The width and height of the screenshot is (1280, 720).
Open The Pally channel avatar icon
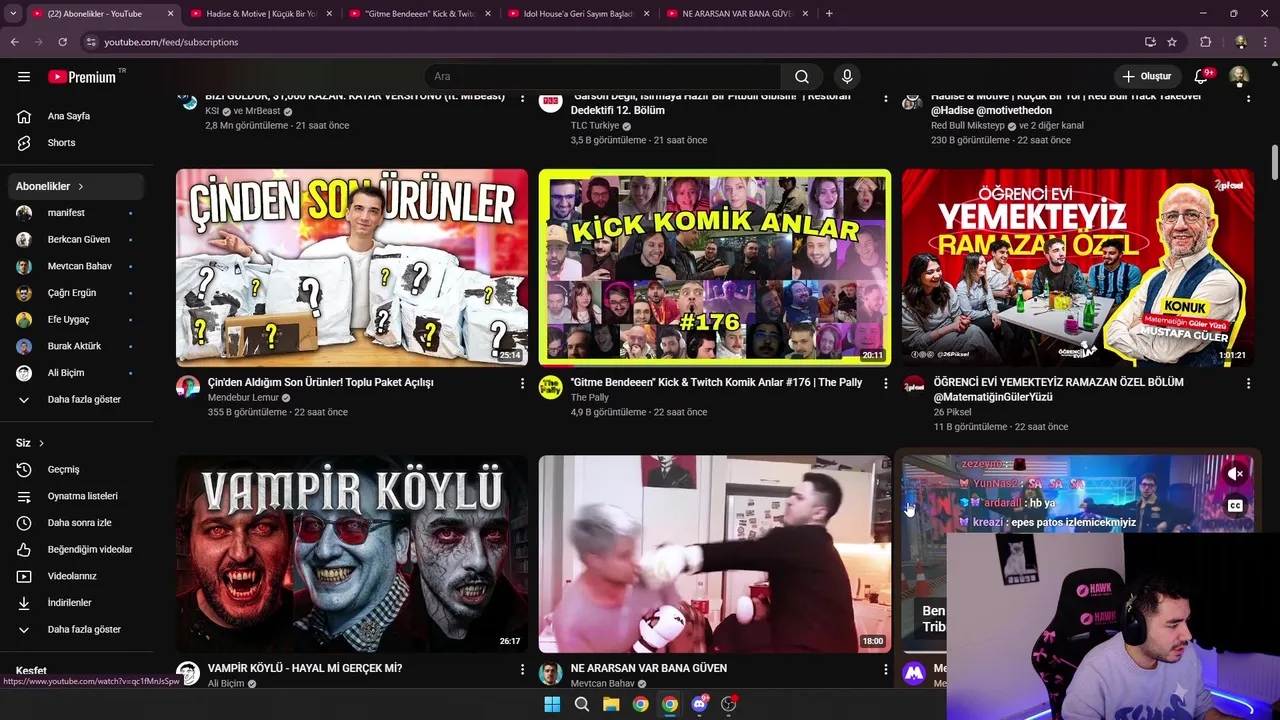[550, 387]
